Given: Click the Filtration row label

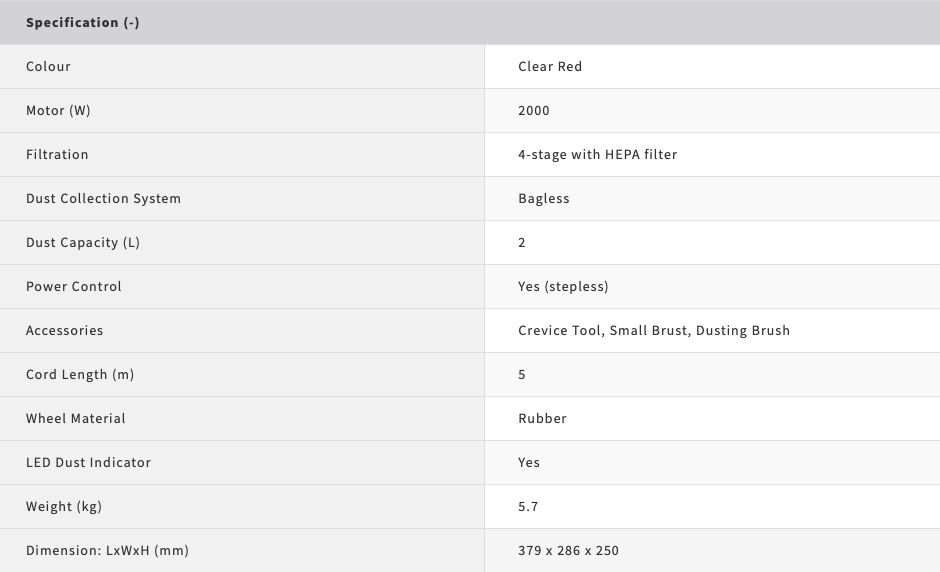Looking at the screenshot, I should 57,154.
